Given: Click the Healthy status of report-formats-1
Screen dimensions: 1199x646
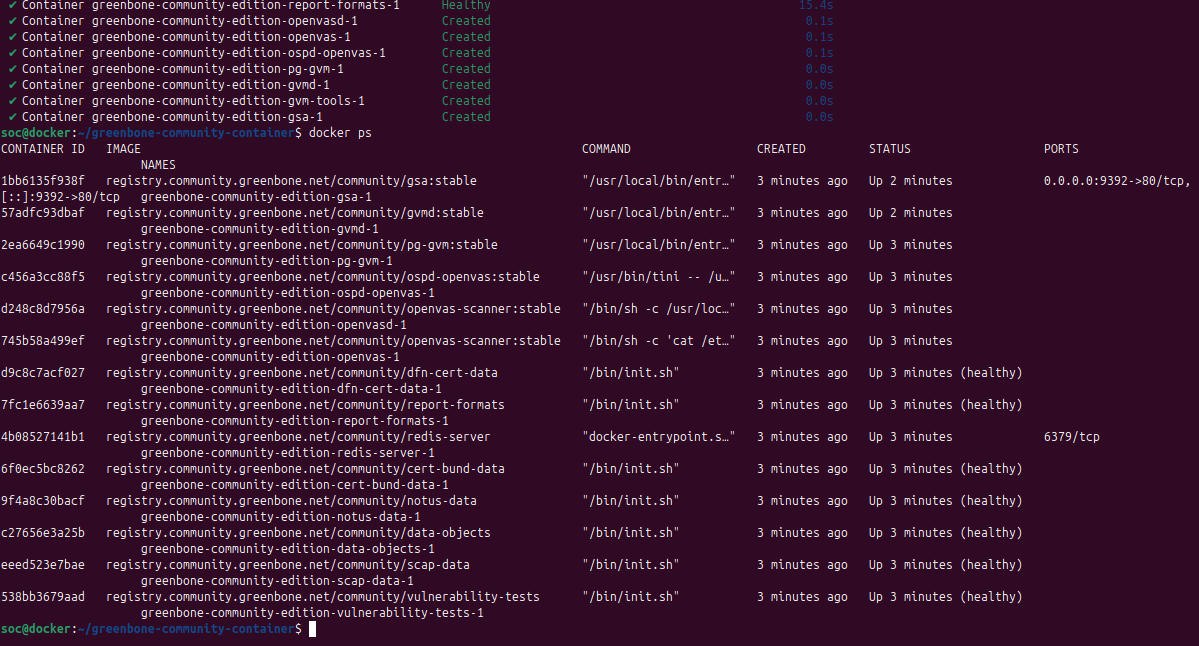Looking at the screenshot, I should [x=466, y=5].
